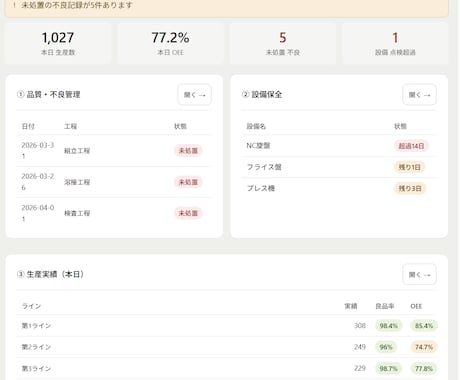The image size is (460, 380).
Task: Click the プレス機 equipment row
Action: [339, 188]
